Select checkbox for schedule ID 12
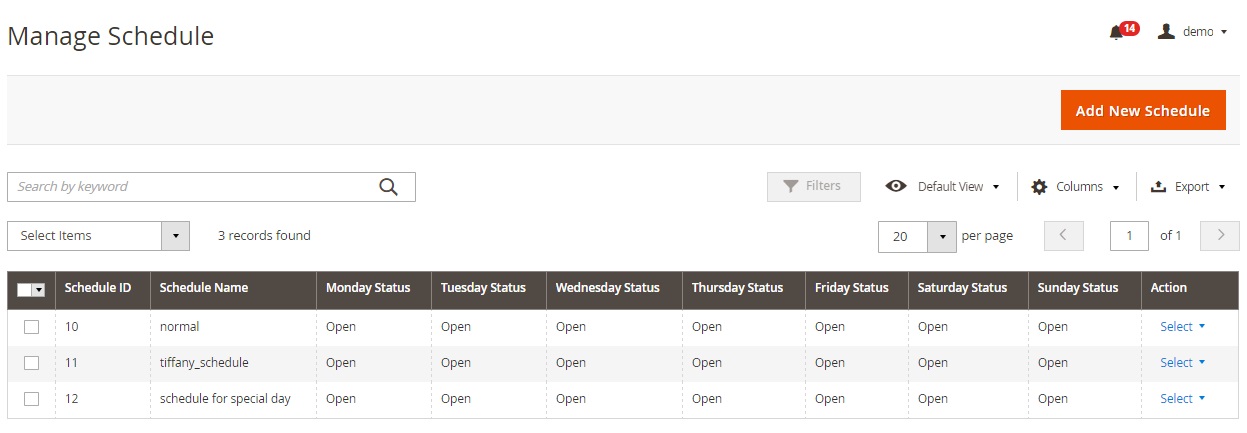 tap(31, 399)
